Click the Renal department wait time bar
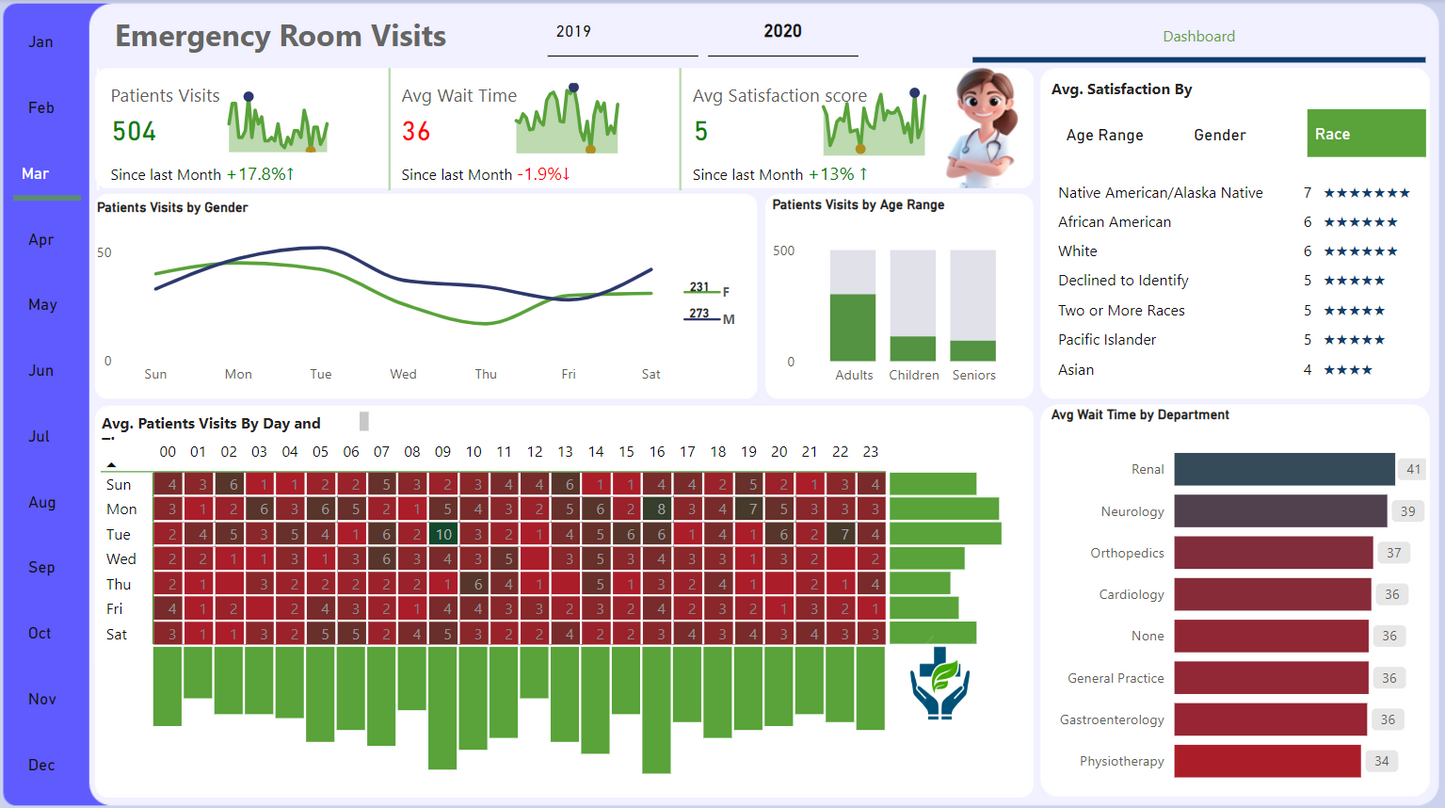The image size is (1445, 808). tap(1283, 469)
